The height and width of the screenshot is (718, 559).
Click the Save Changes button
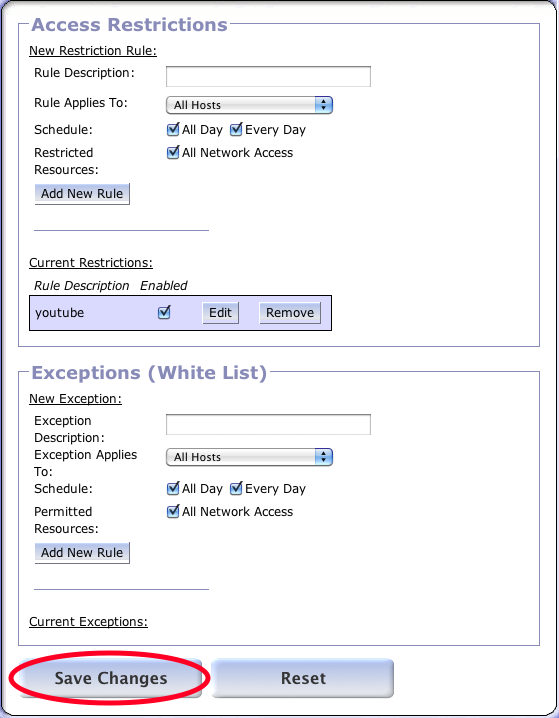tap(110, 678)
